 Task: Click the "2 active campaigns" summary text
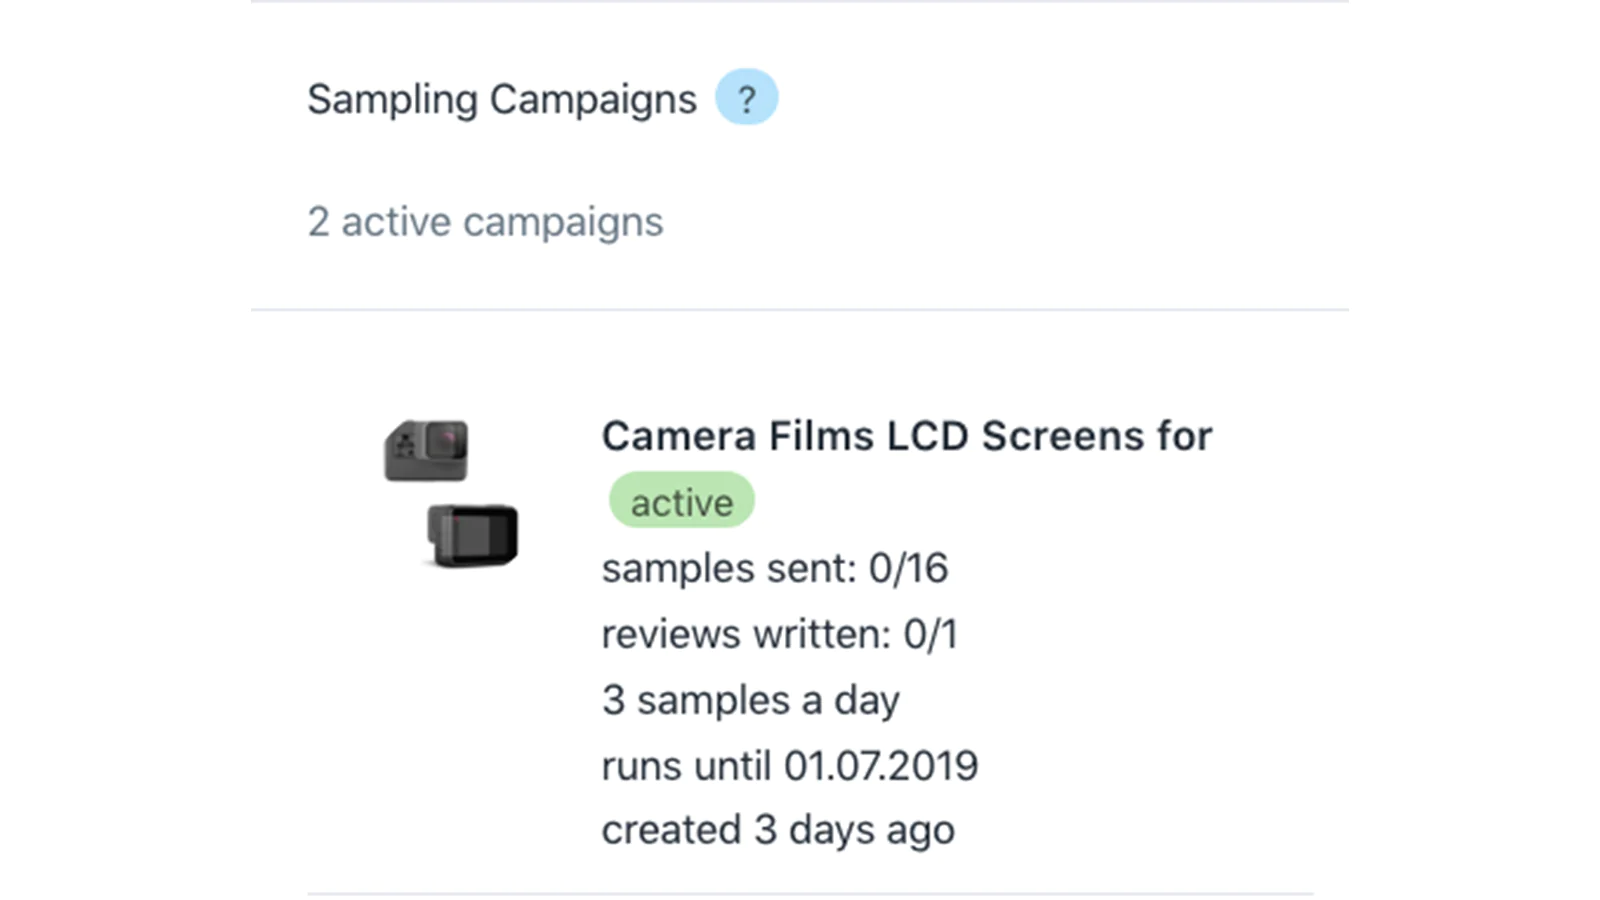tap(485, 222)
